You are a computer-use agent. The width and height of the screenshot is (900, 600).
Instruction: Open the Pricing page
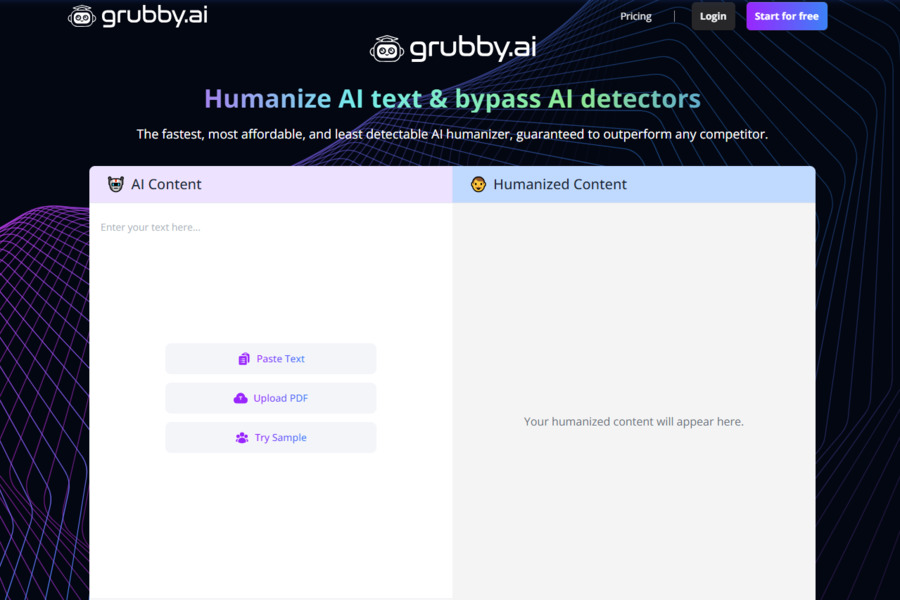pos(635,16)
